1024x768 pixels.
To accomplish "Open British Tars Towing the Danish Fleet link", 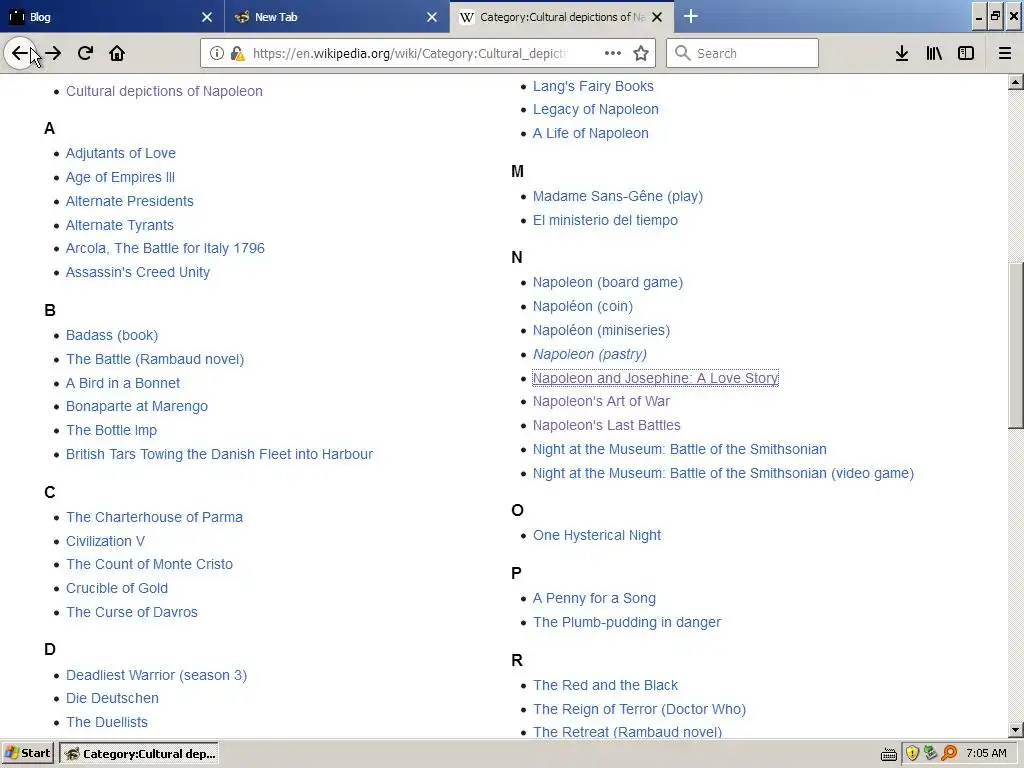I will (x=219, y=454).
